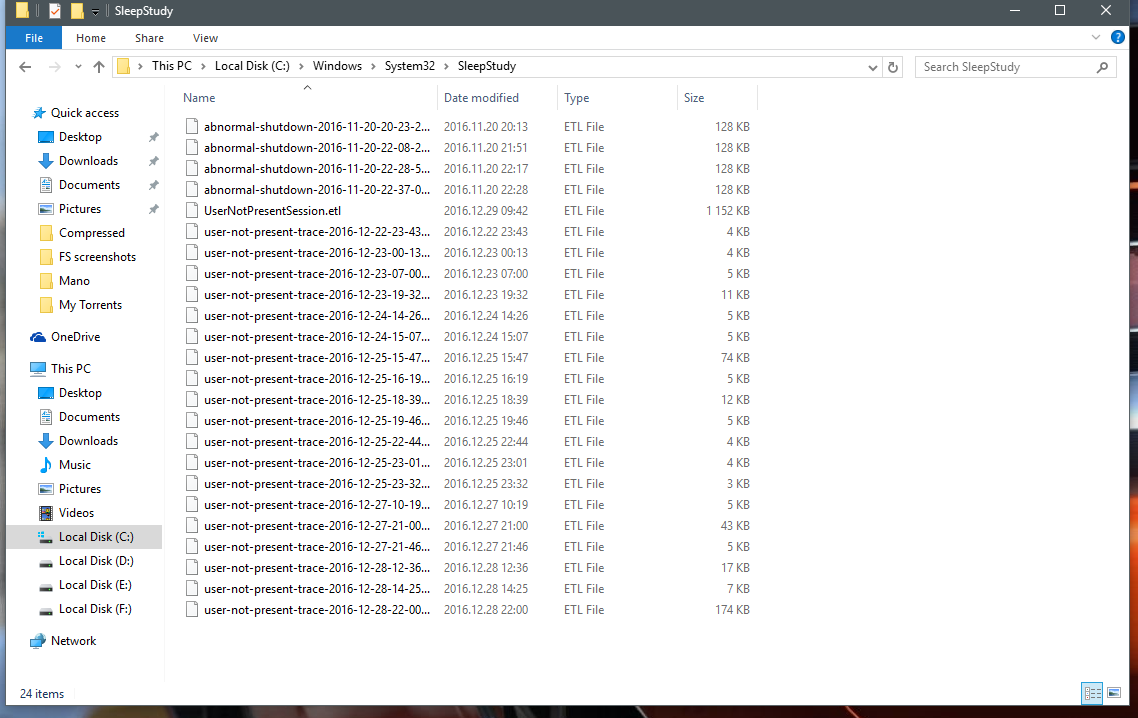1138x718 pixels.
Task: Click the search magnifier icon
Action: tap(1102, 67)
